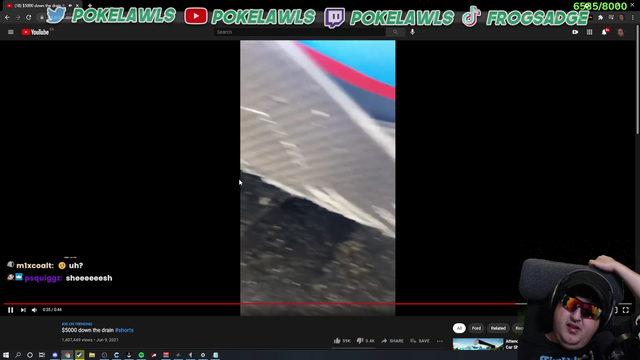This screenshot has height=360, width=640.
Task: Enter fullscreen mode on the player
Action: click(626, 310)
